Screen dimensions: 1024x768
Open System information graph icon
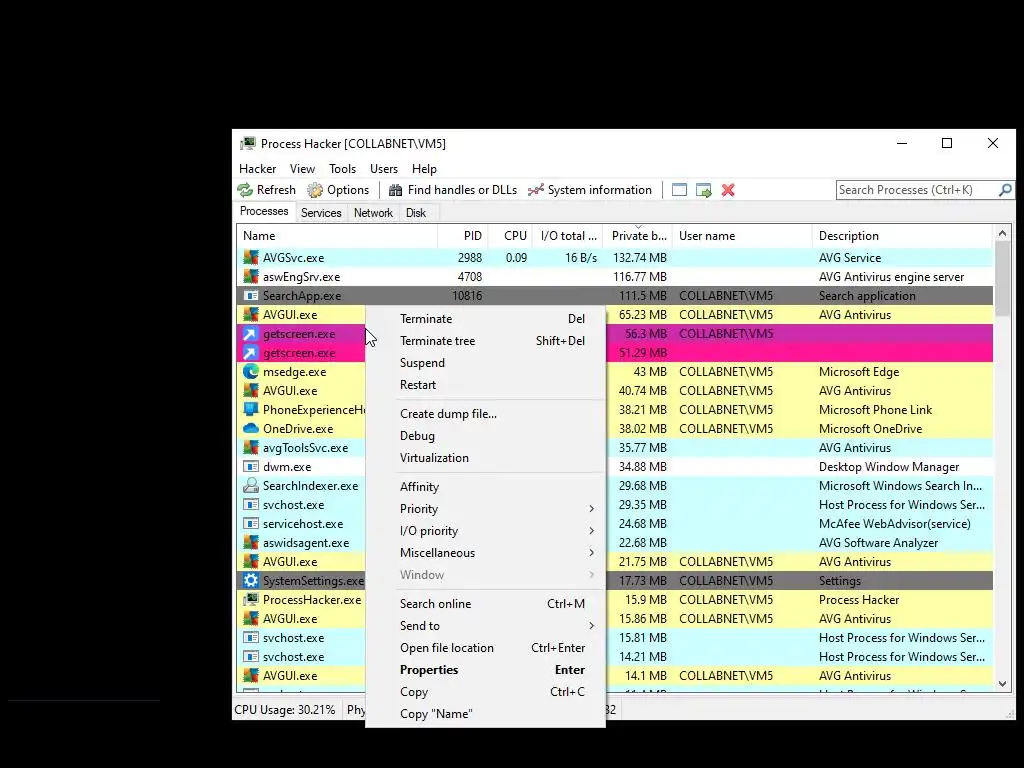click(x=536, y=190)
